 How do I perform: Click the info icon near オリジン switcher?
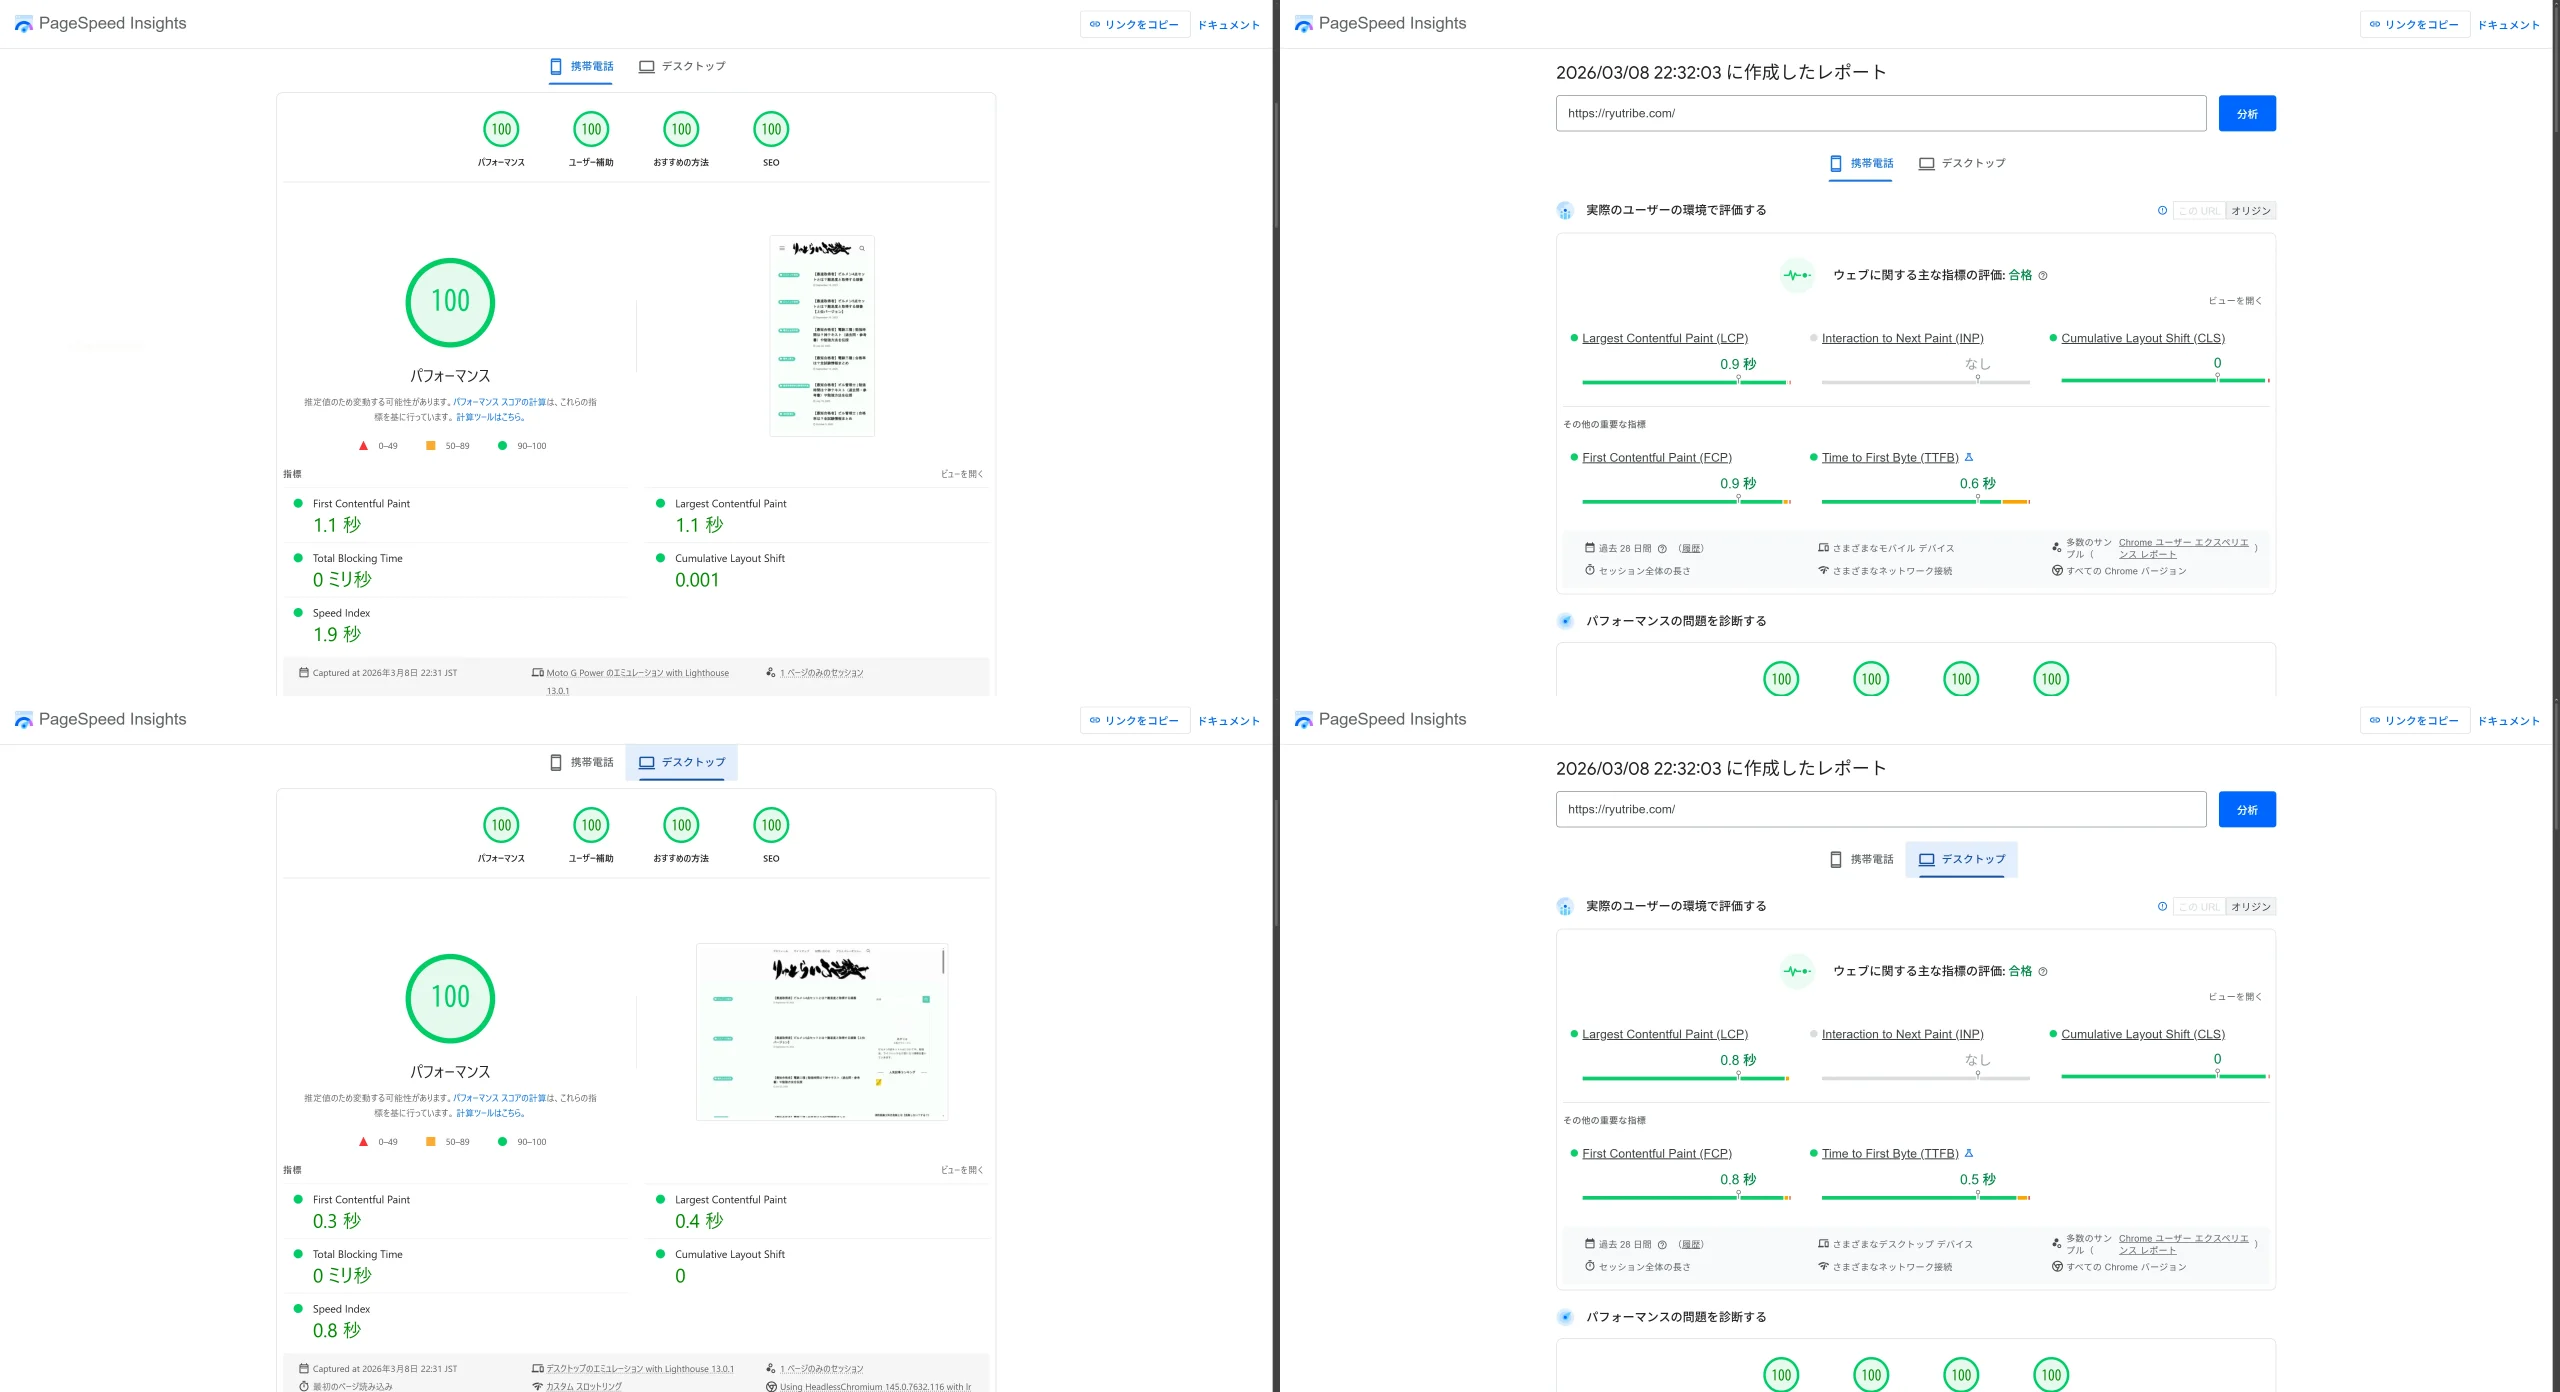[2161, 210]
